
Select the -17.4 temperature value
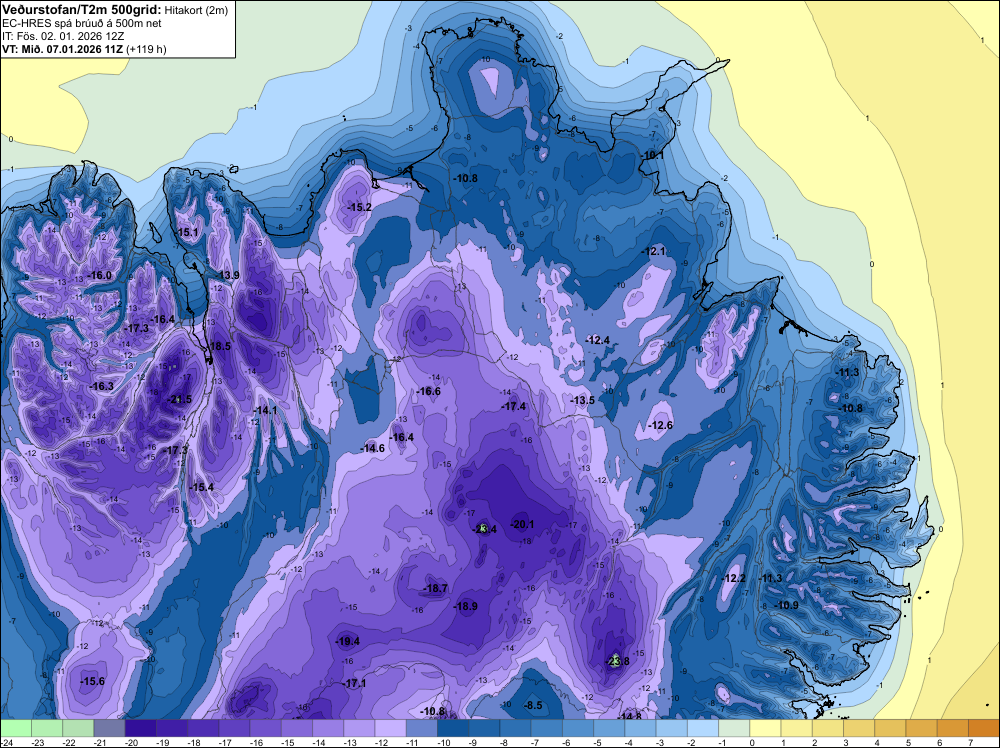coord(514,406)
